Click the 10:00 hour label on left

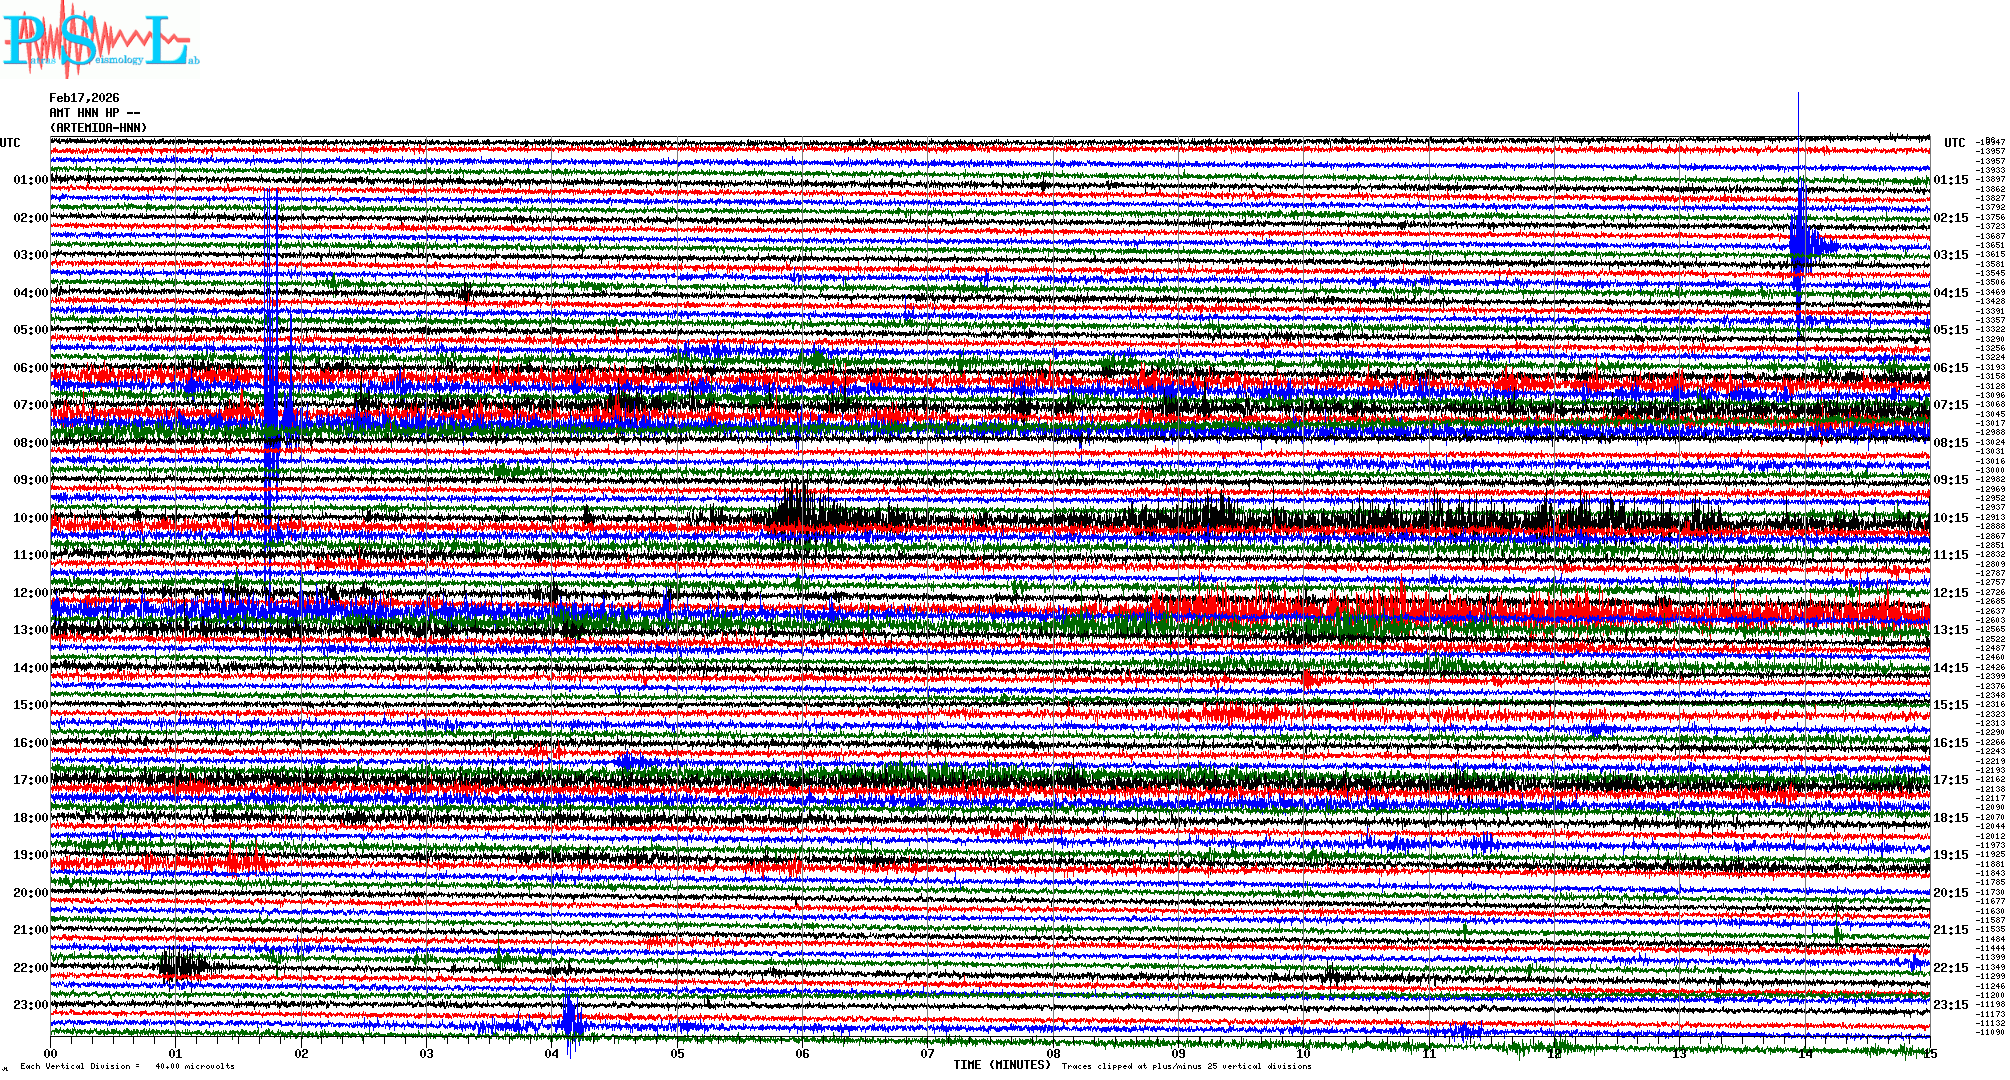click(x=30, y=518)
